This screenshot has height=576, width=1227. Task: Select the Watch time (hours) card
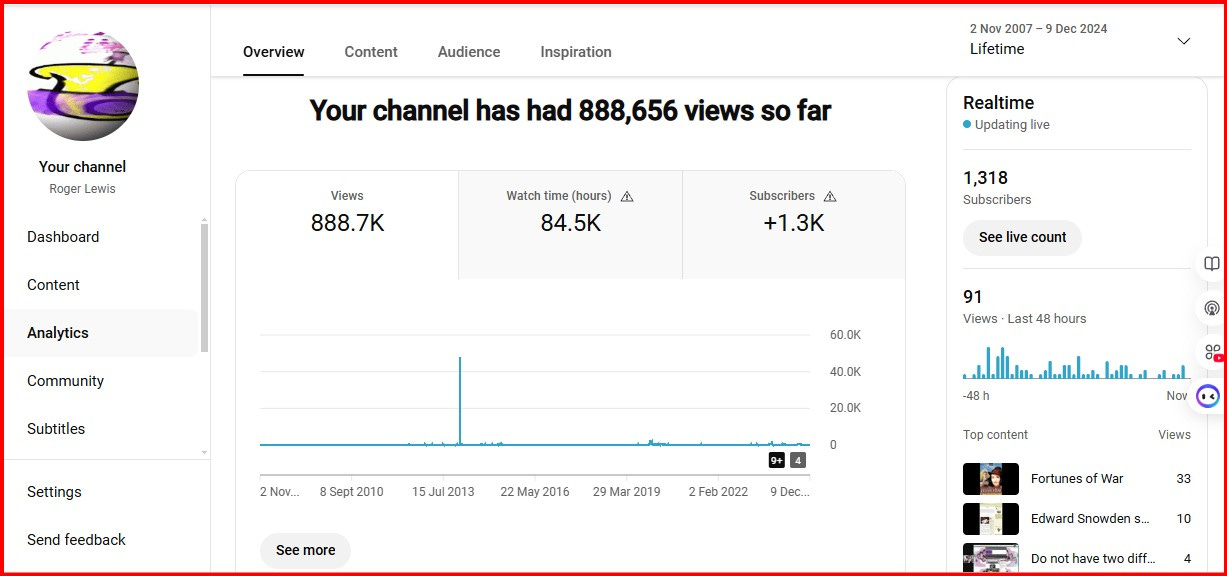(x=570, y=225)
